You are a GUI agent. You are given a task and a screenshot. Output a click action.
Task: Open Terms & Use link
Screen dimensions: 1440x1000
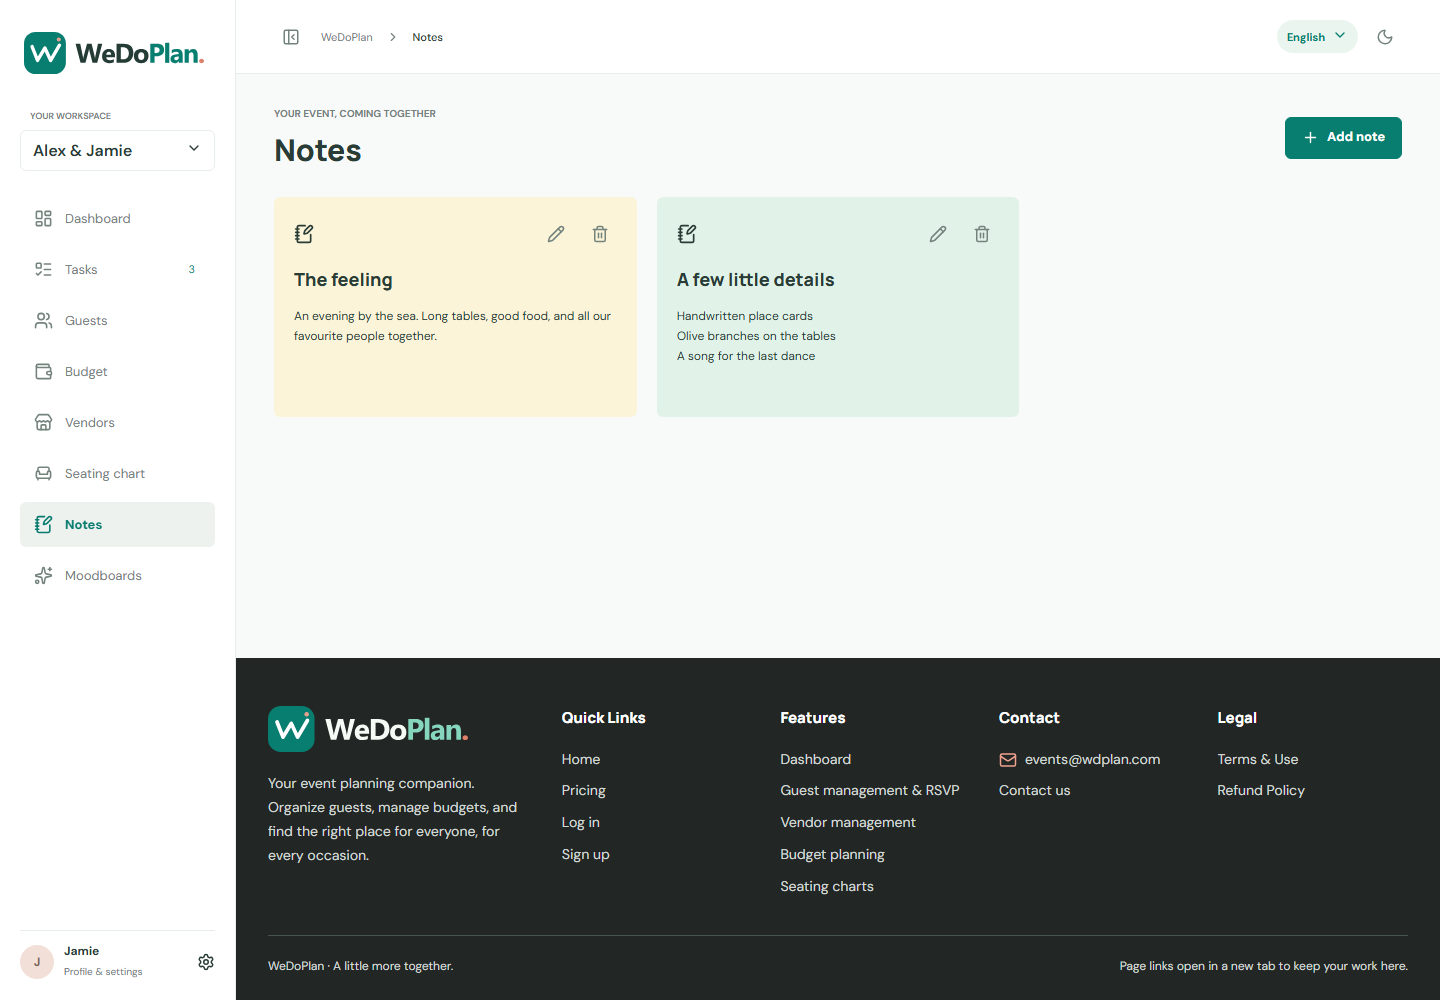pyautogui.click(x=1258, y=760)
